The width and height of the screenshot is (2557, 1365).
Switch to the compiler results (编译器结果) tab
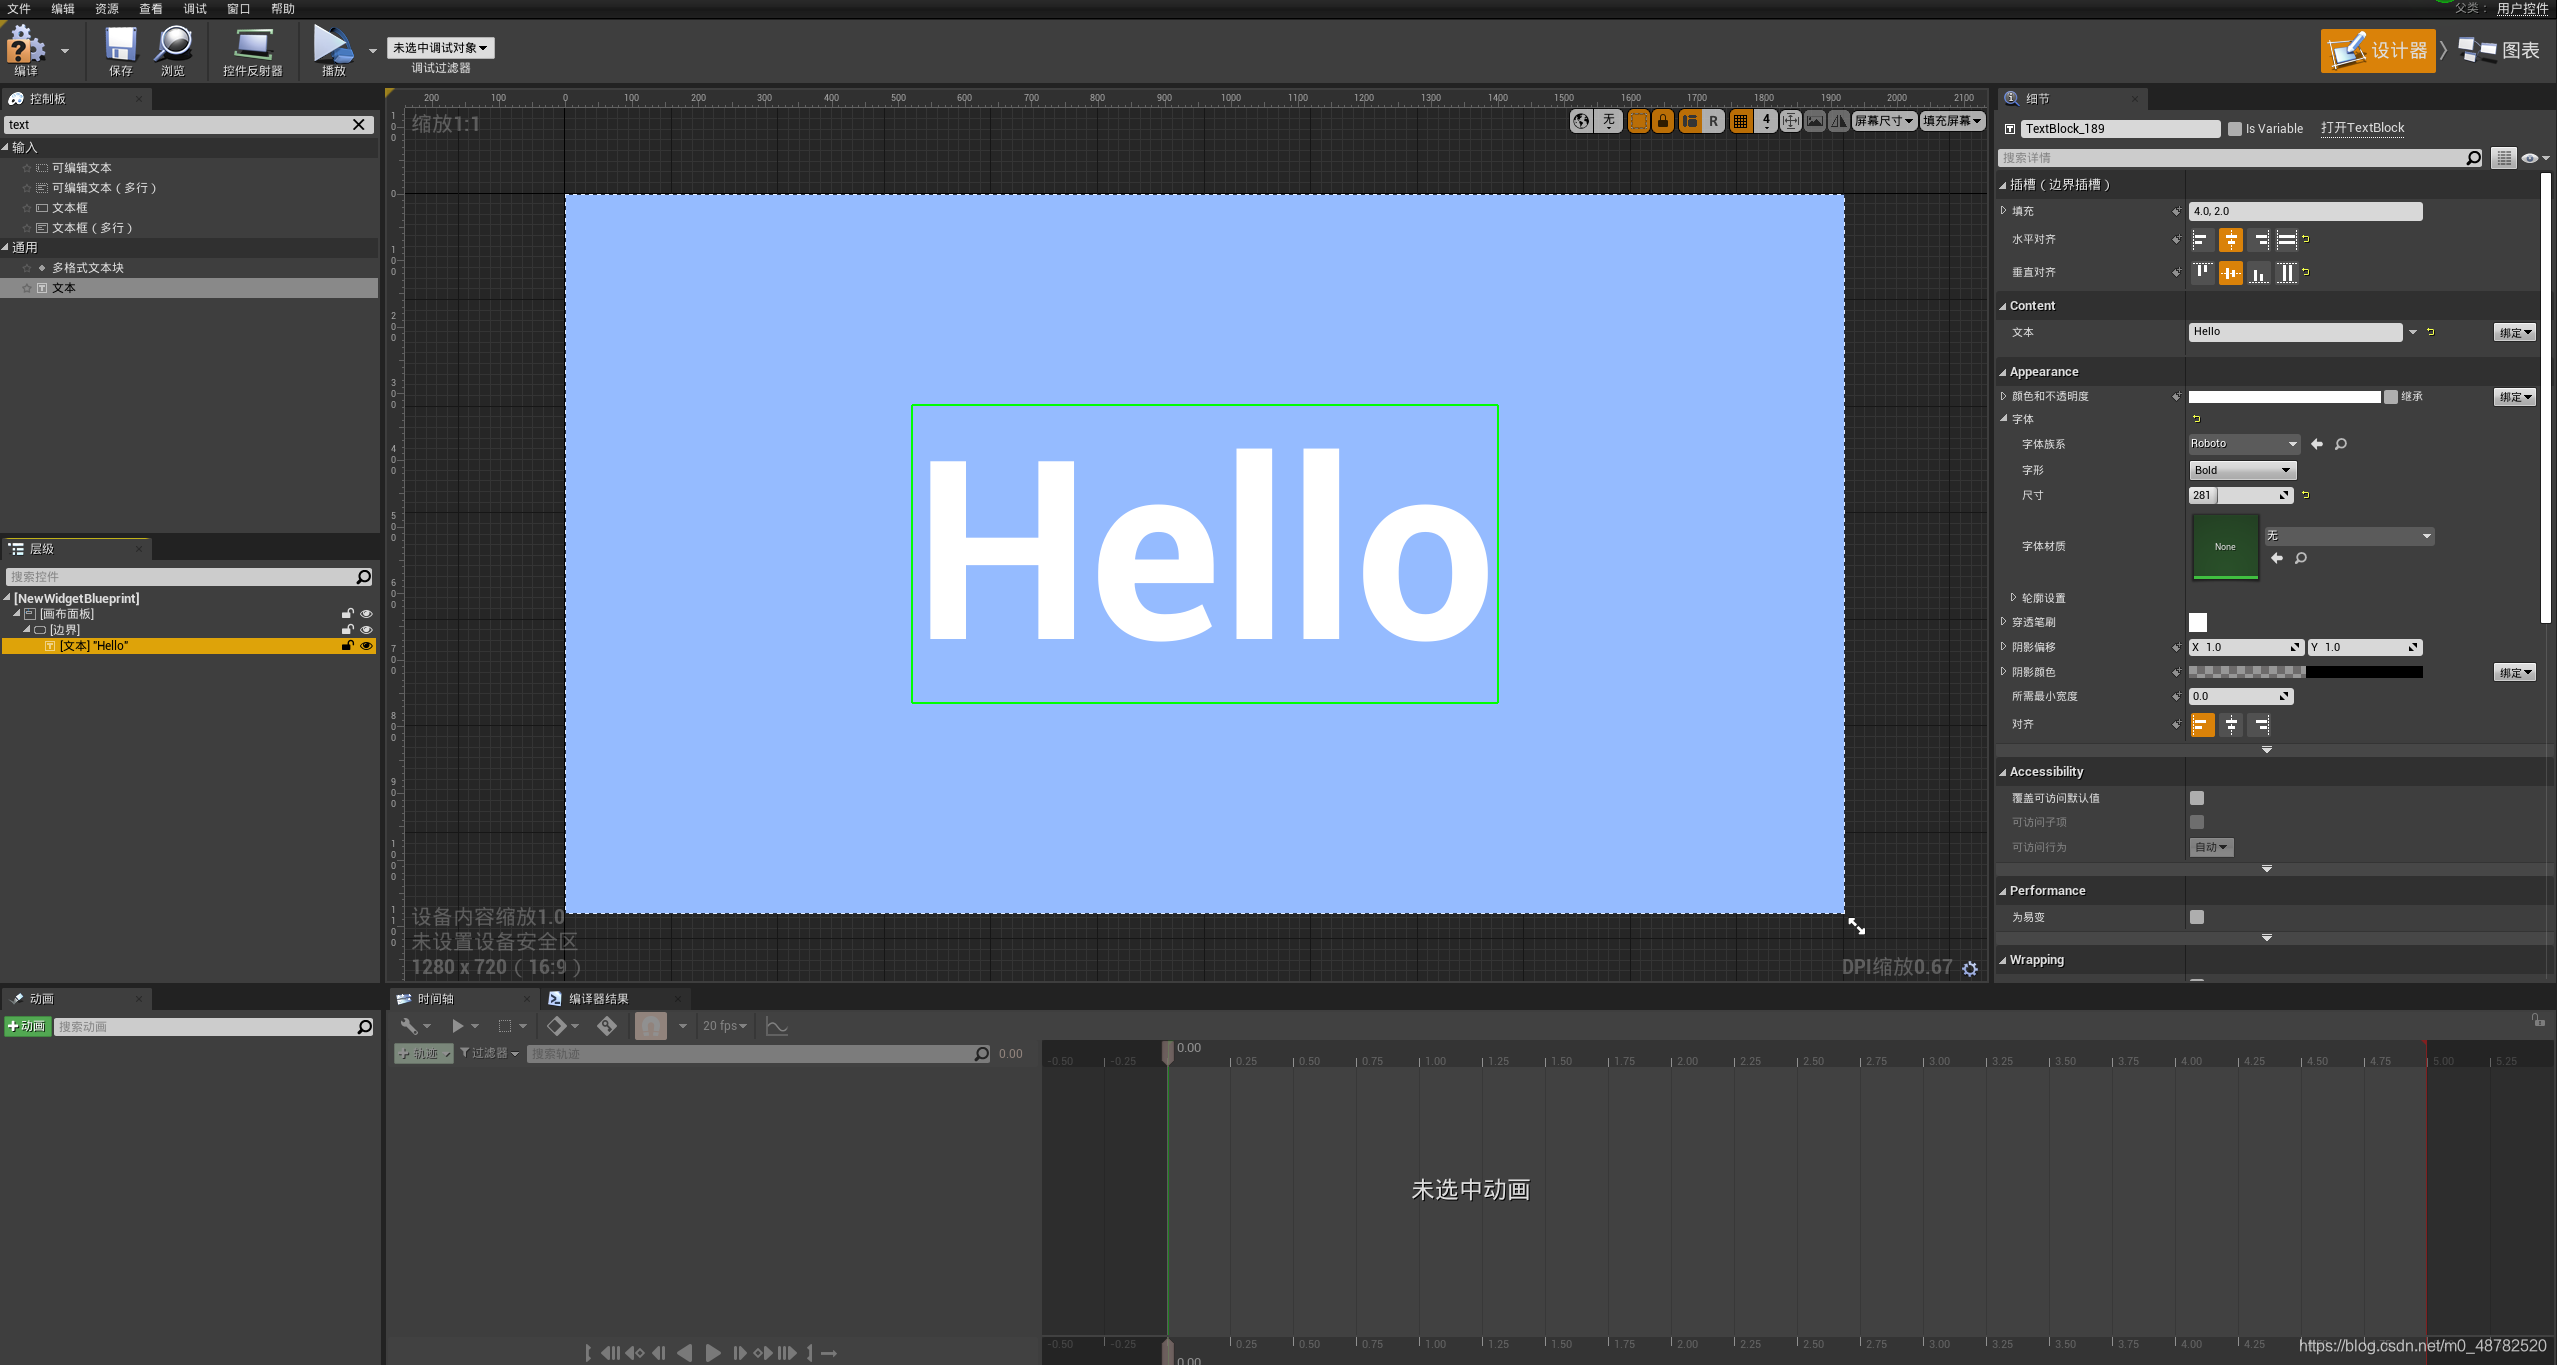point(598,999)
